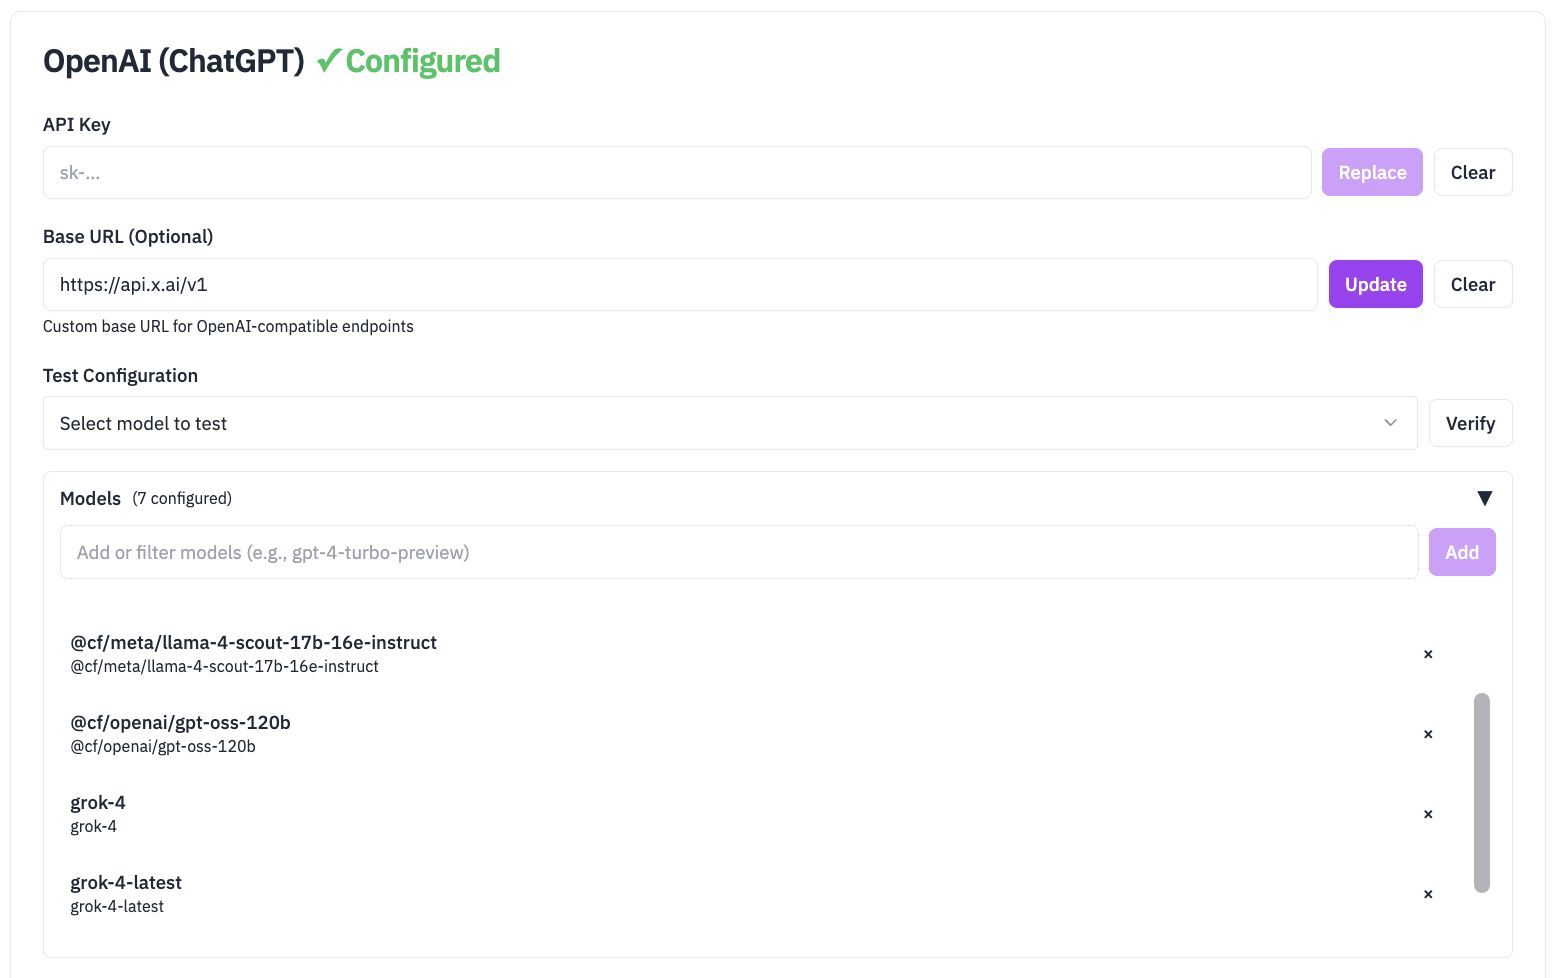Clear the API Key field
The image size is (1562, 978).
point(1472,172)
